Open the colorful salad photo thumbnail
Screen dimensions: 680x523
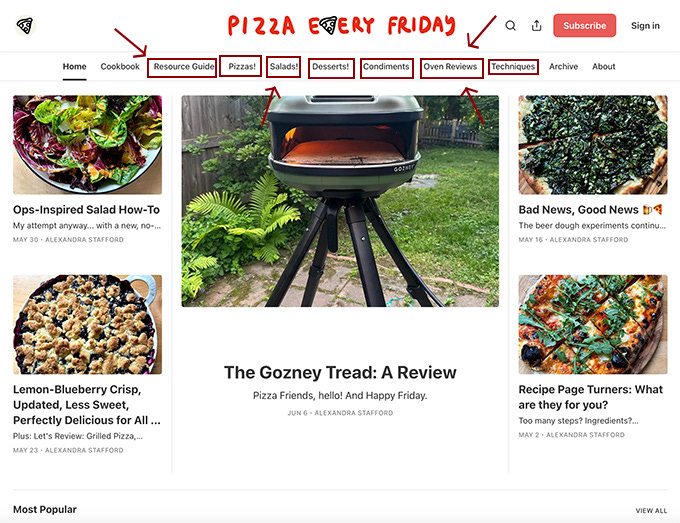tap(88, 145)
